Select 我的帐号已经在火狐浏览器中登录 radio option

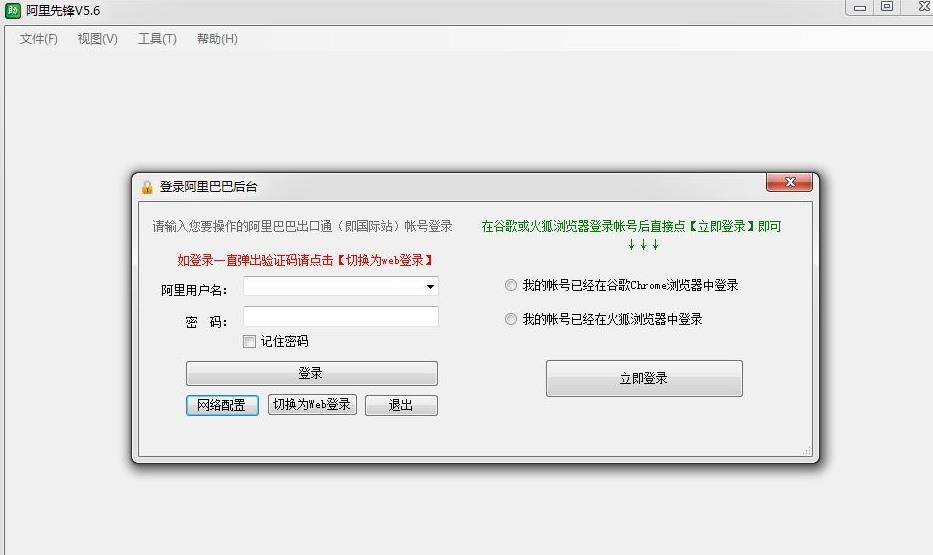pos(511,320)
